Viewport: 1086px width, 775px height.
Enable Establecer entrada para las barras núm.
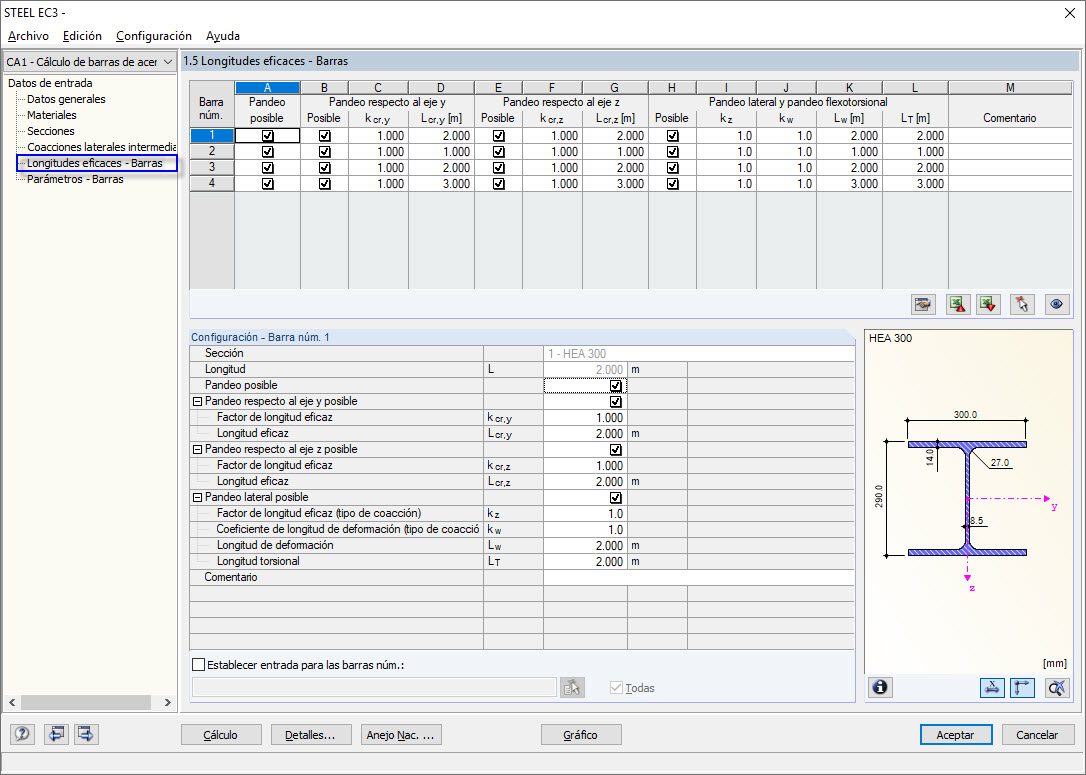pyautogui.click(x=199, y=665)
